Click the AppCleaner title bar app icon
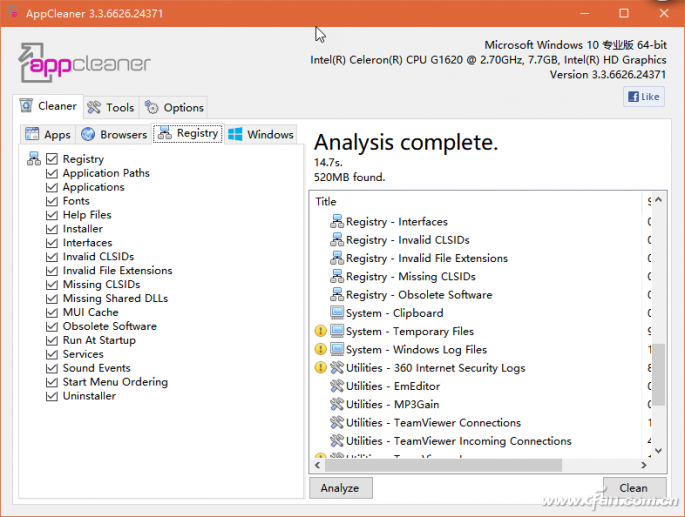The width and height of the screenshot is (685, 517). (14, 14)
